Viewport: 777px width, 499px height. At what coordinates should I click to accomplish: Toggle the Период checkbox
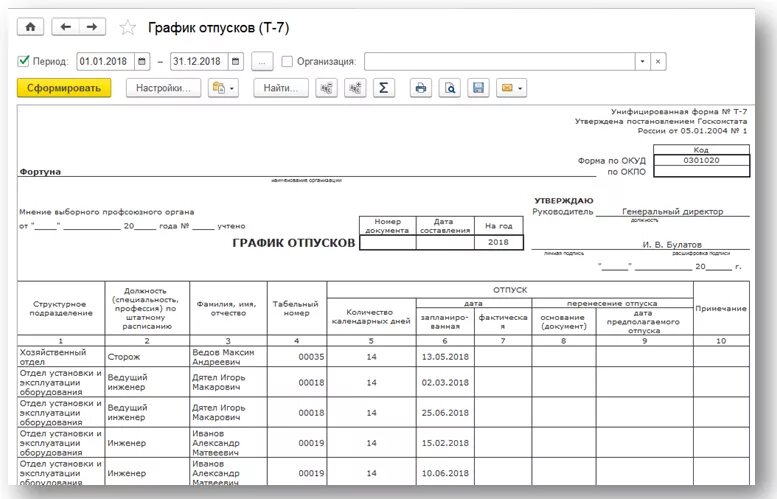[23, 61]
